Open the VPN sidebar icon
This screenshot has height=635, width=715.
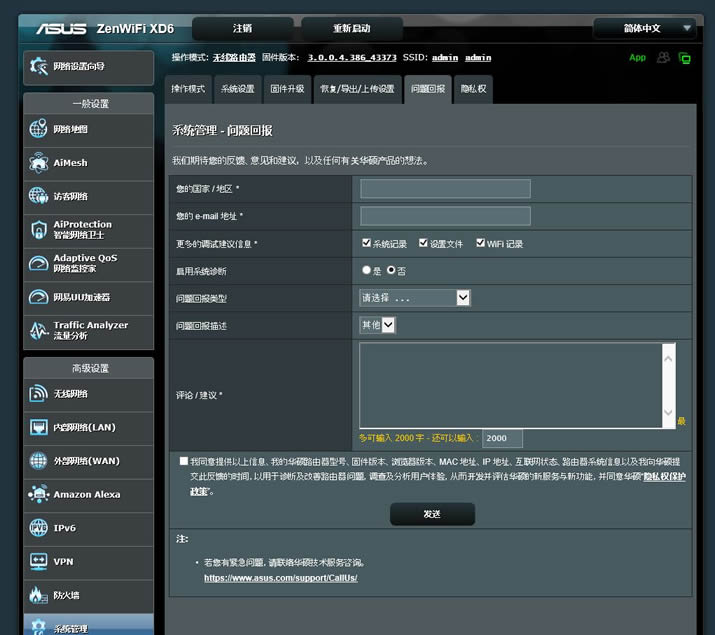click(38, 562)
